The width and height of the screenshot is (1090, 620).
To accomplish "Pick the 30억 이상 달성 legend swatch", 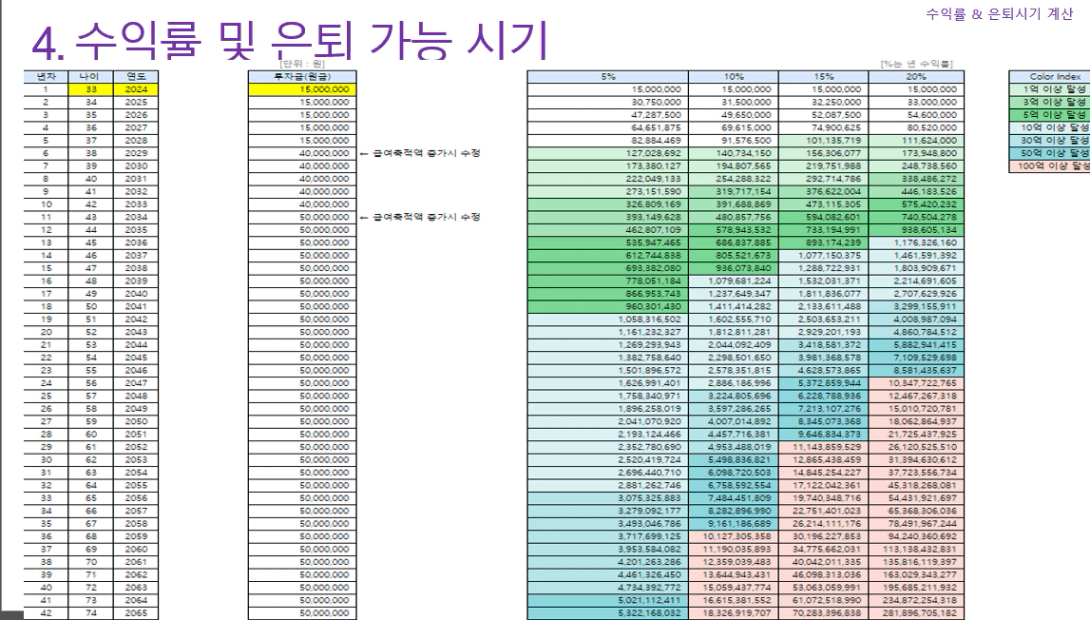I will (x=1049, y=140).
